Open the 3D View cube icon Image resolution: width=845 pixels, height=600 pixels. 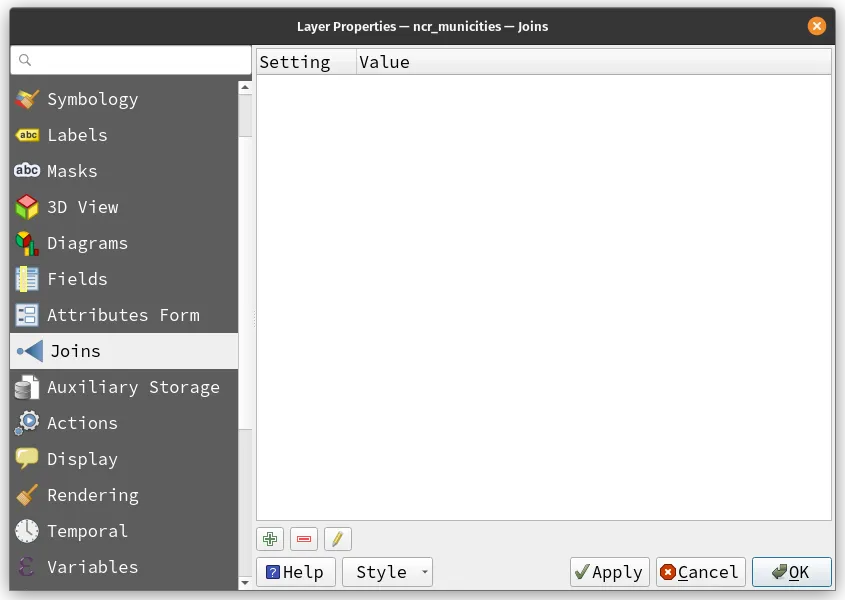pyautogui.click(x=28, y=206)
